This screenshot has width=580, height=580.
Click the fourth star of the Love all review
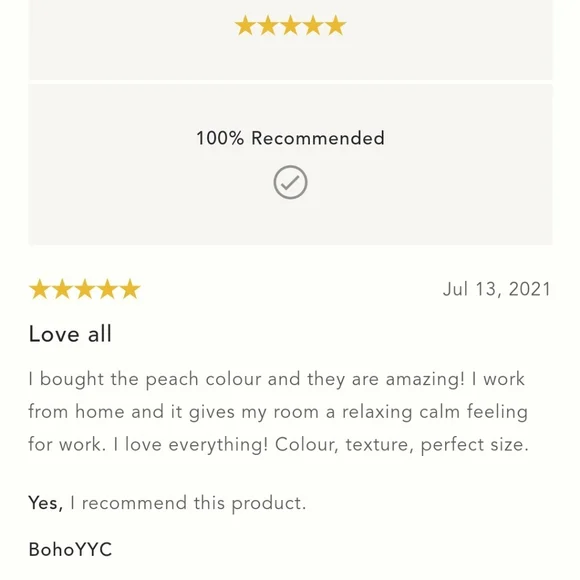(107, 289)
